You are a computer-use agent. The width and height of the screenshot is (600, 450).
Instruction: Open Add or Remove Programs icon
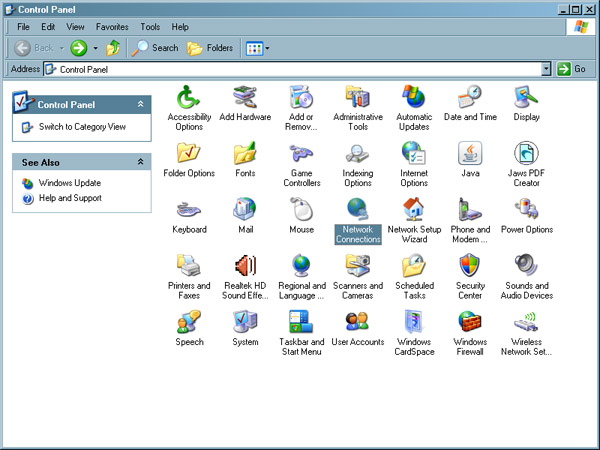[x=301, y=108]
